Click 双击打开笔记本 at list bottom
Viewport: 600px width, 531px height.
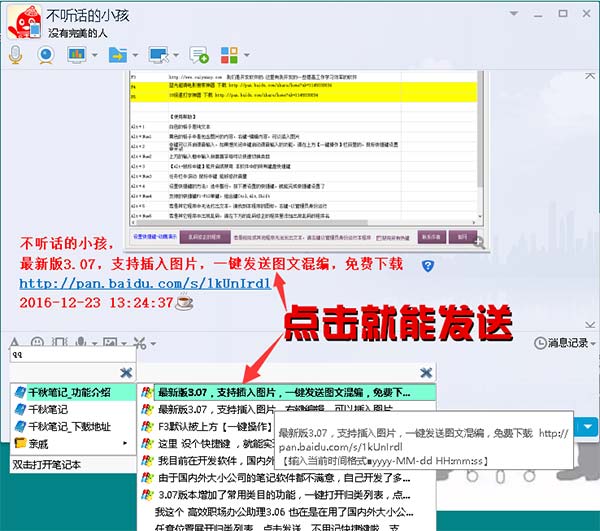pos(46,465)
